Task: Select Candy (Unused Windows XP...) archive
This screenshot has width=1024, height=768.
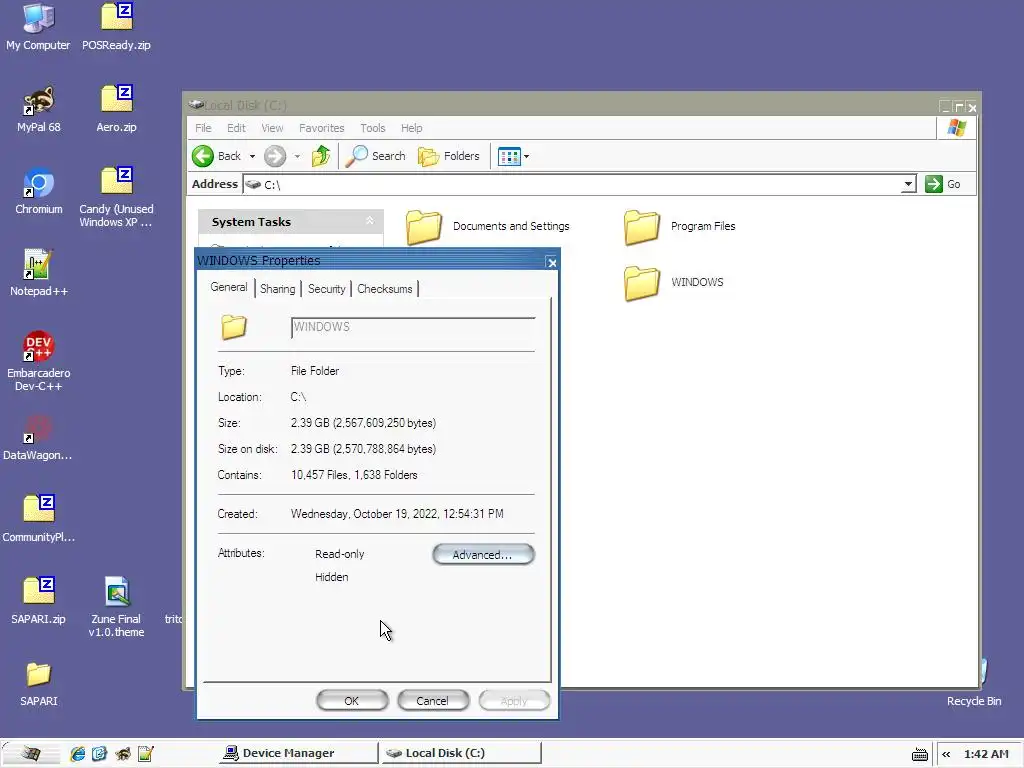Action: click(116, 197)
